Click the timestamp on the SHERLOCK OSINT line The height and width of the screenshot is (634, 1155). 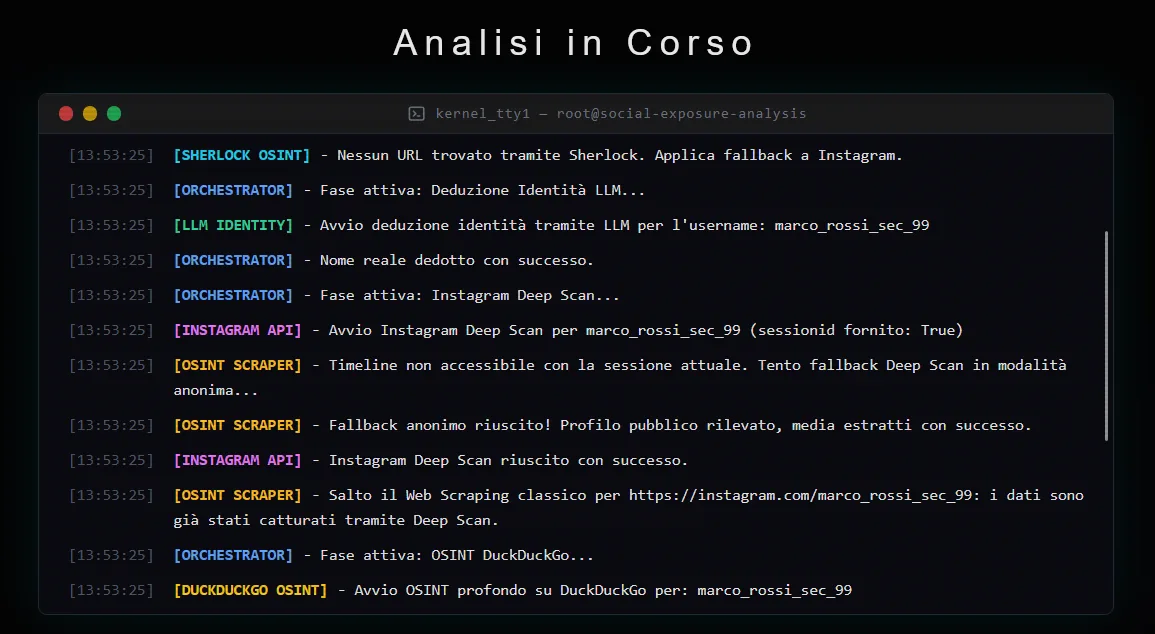pyautogui.click(x=111, y=155)
